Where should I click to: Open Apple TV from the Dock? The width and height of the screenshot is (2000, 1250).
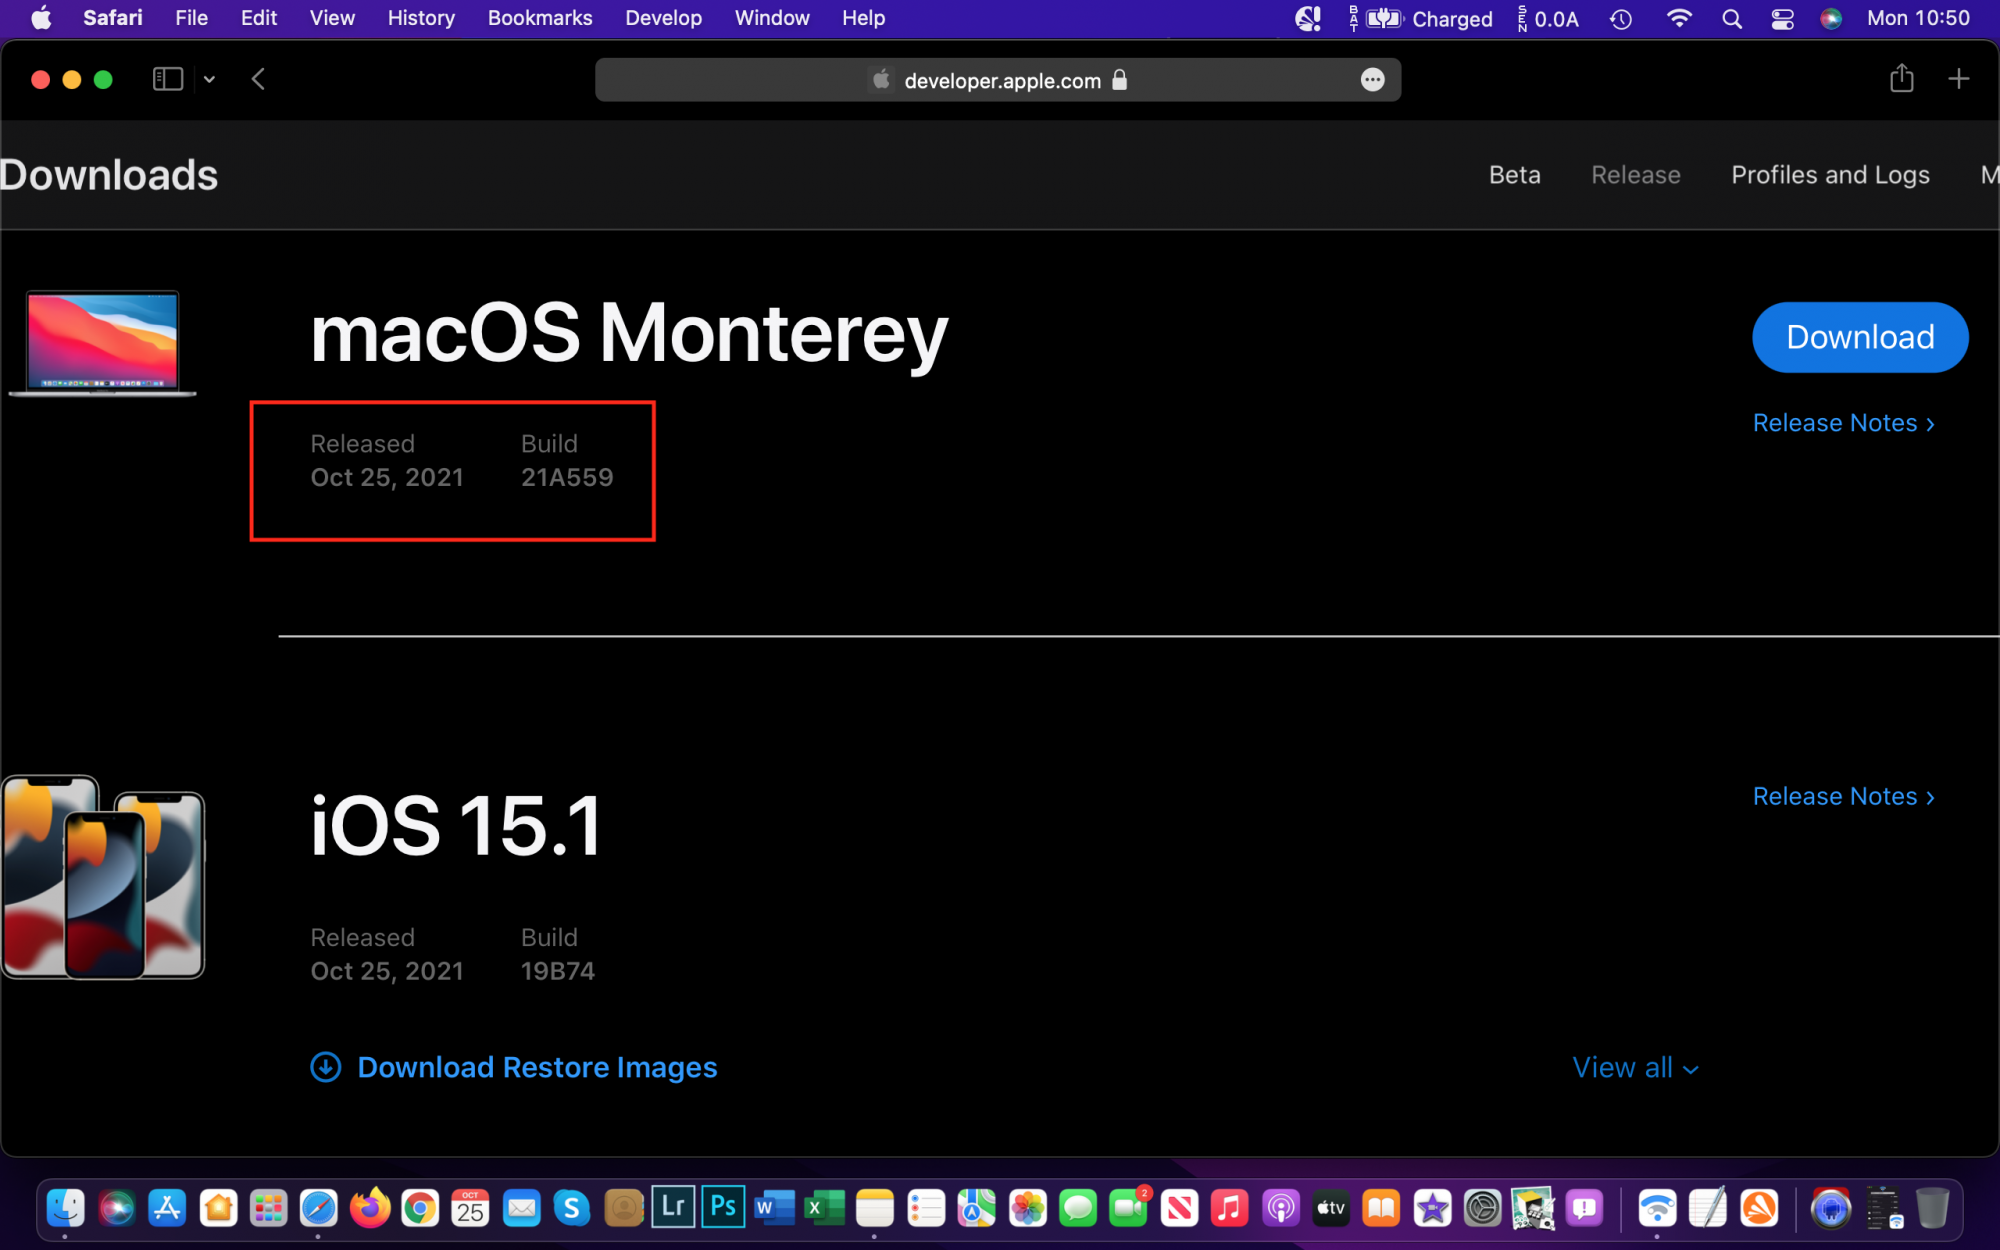(1331, 1208)
